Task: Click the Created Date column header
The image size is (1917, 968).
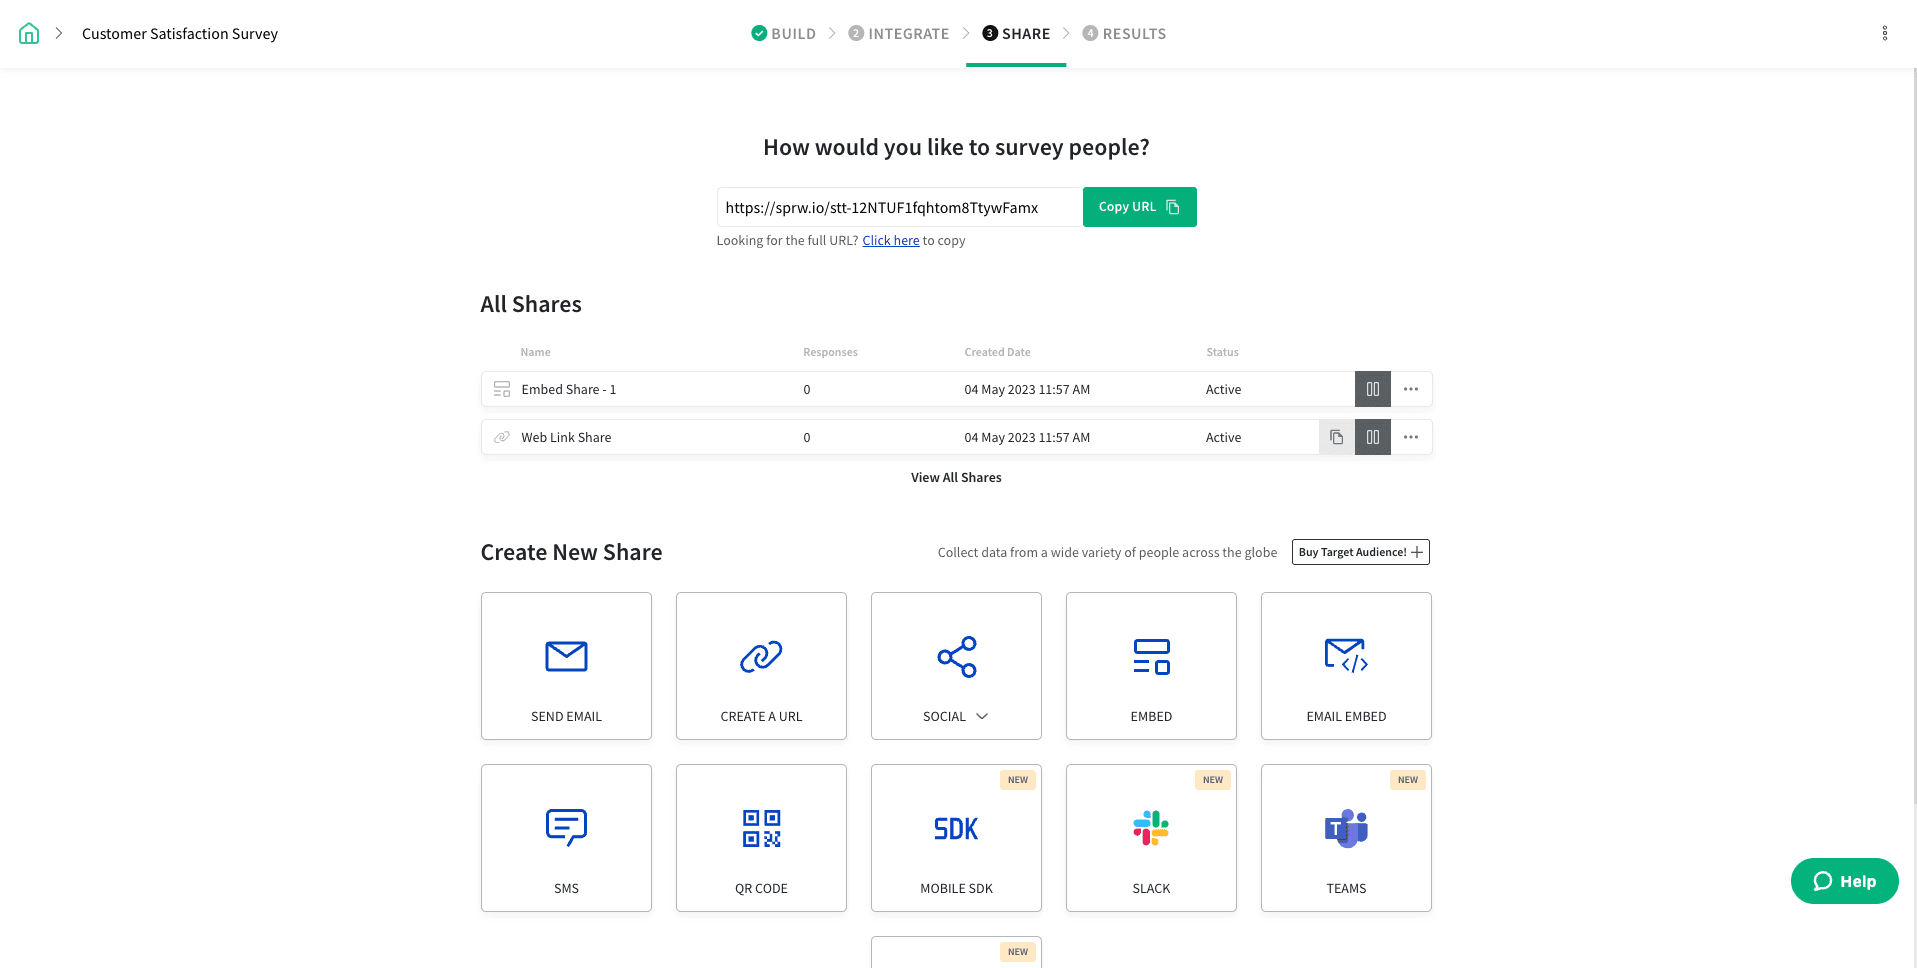Action: [997, 352]
